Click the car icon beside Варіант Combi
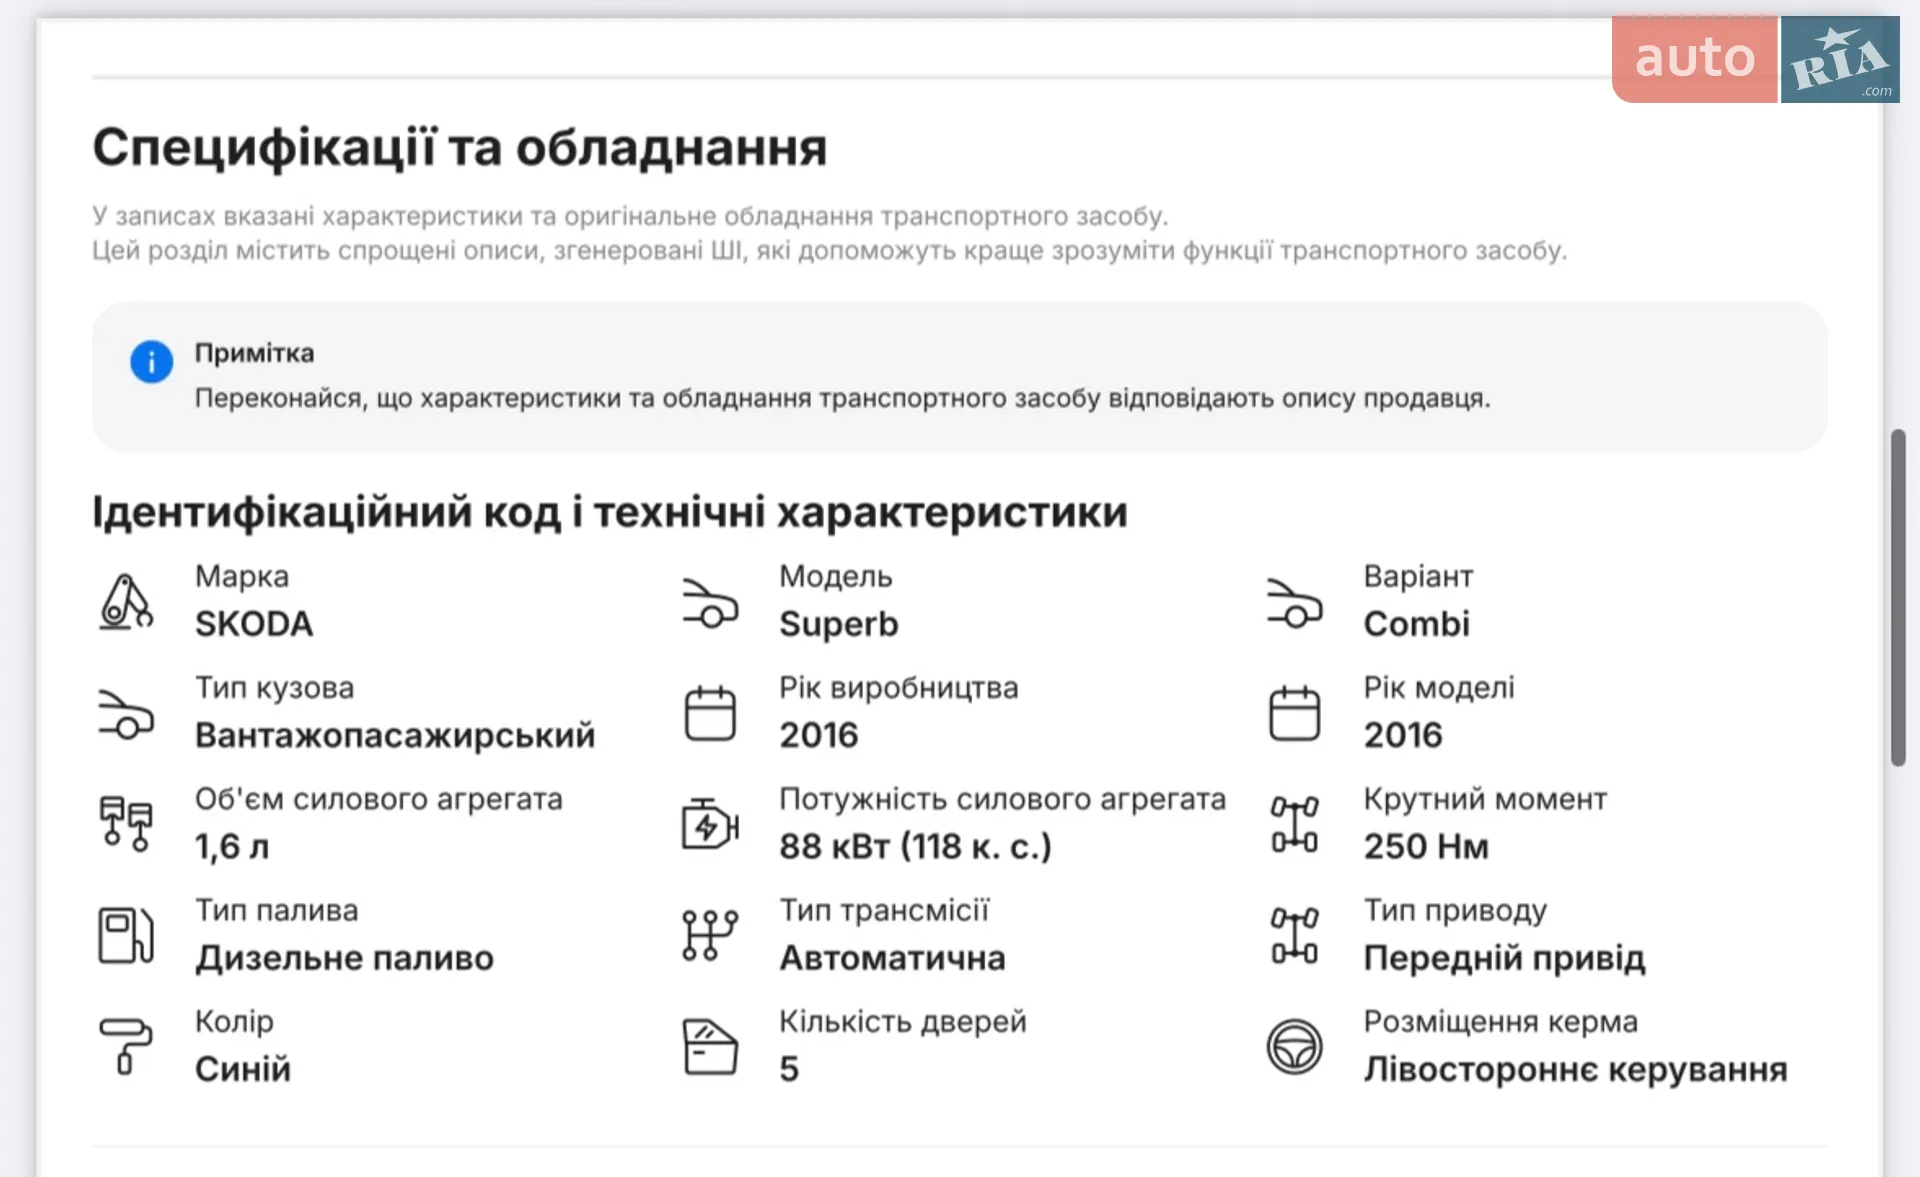Screen dimensions: 1920x1177 [x=1294, y=602]
